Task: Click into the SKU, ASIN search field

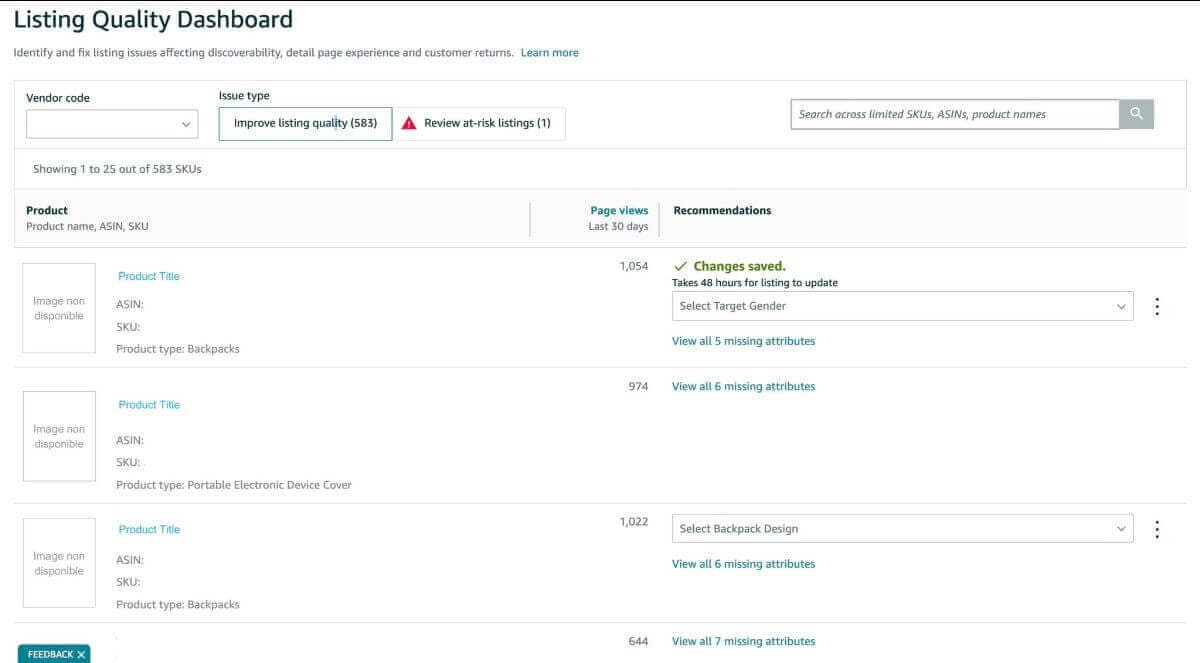Action: tap(954, 114)
